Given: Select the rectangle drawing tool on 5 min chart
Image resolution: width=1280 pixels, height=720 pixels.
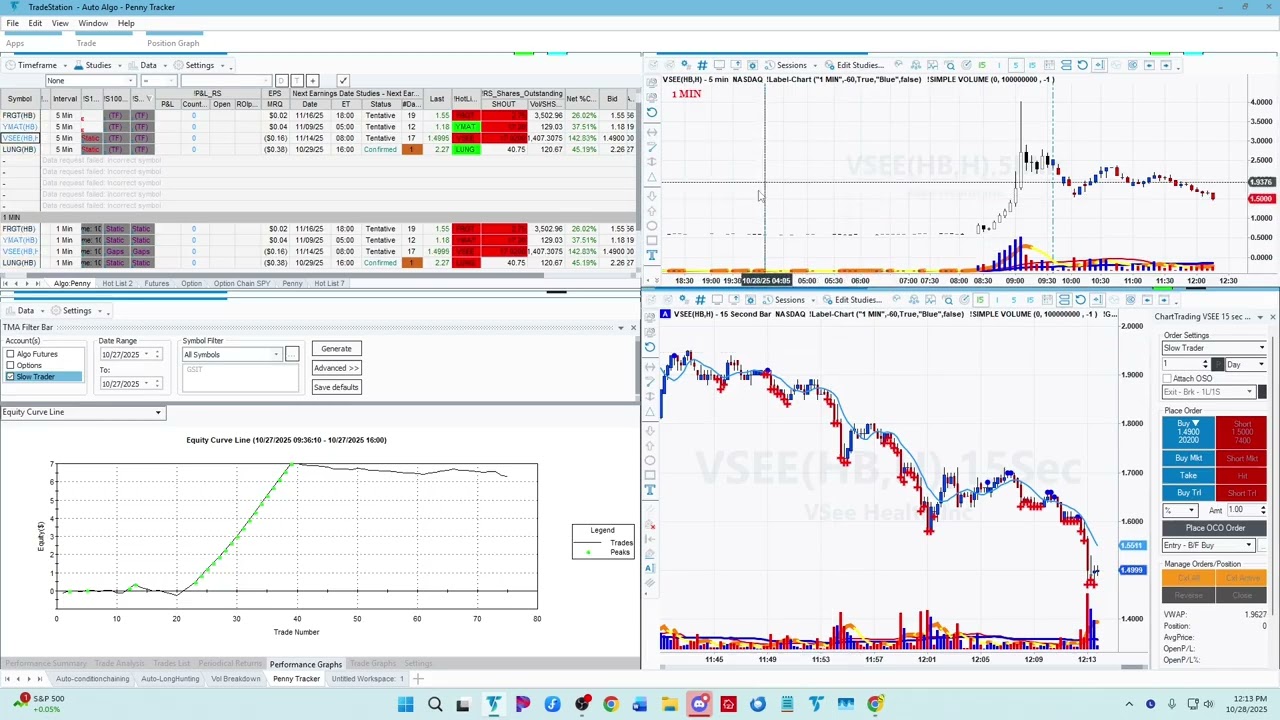Looking at the screenshot, I should point(652,240).
